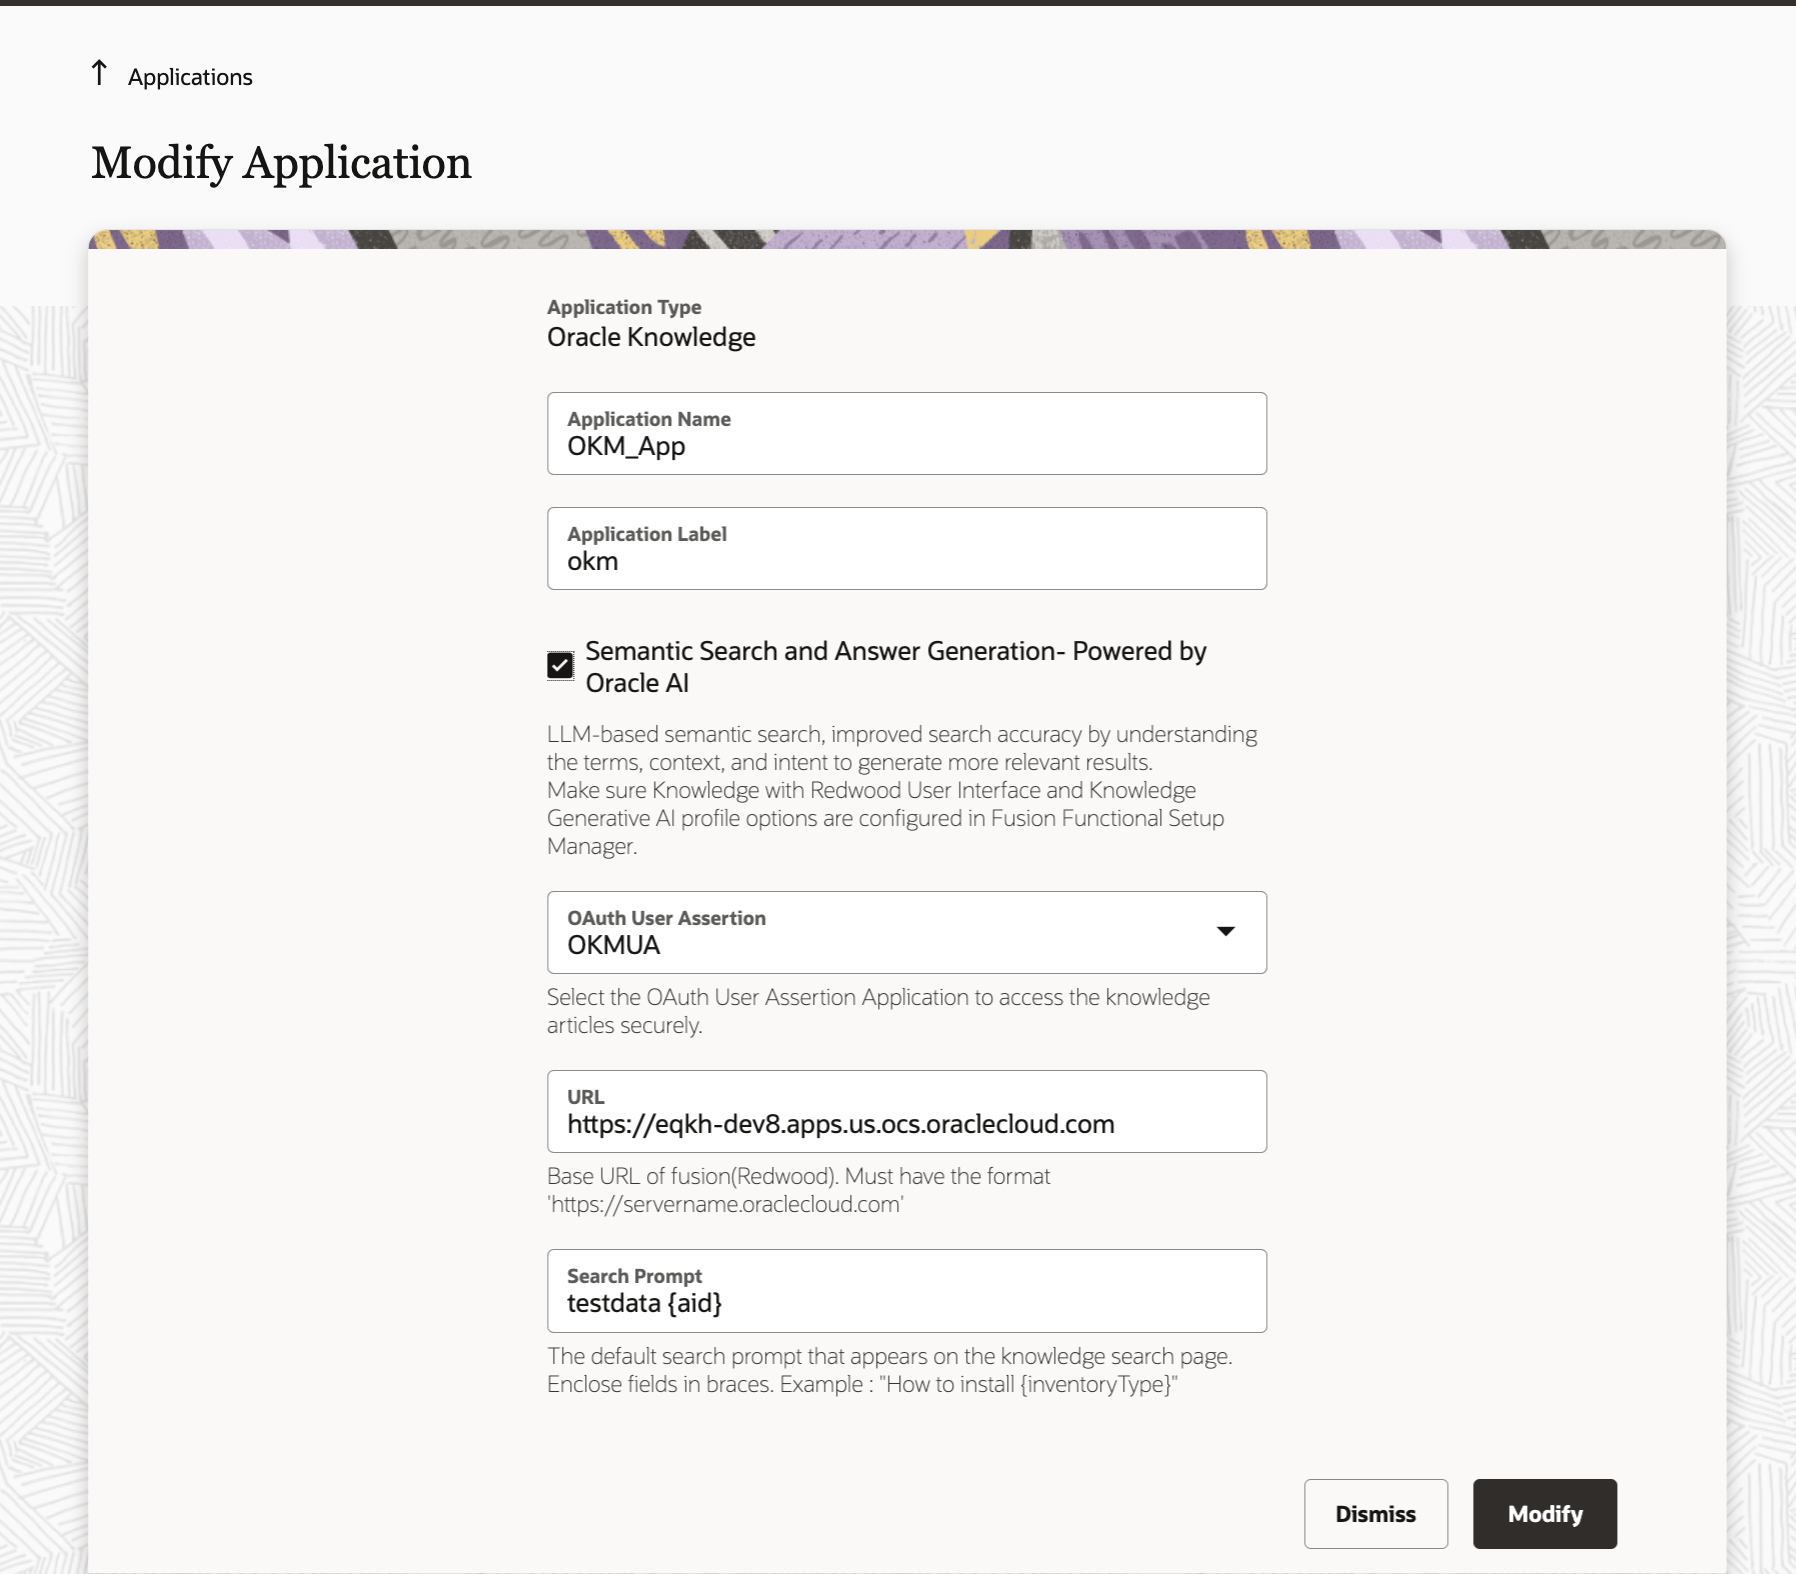The width and height of the screenshot is (1796, 1574).
Task: Click the Base URL of fusion hint text
Action: click(799, 1190)
